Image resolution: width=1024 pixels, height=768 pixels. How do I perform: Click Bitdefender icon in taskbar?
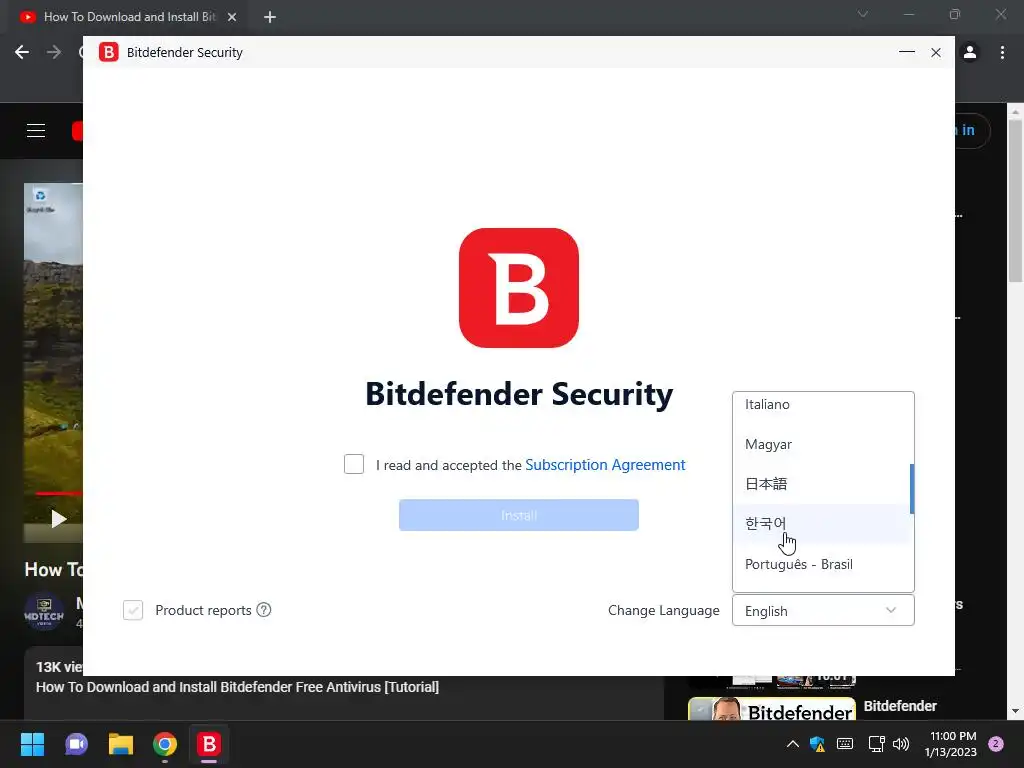point(209,744)
